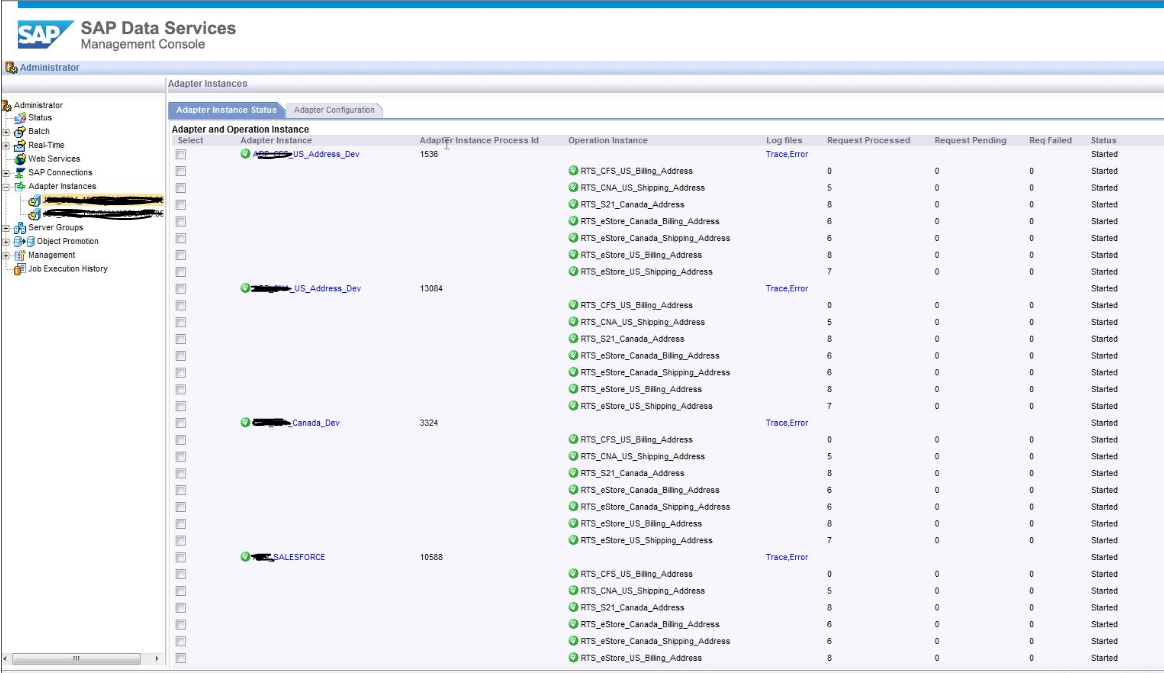
Task: Click the "Status" column header in the table
Action: click(x=1103, y=140)
